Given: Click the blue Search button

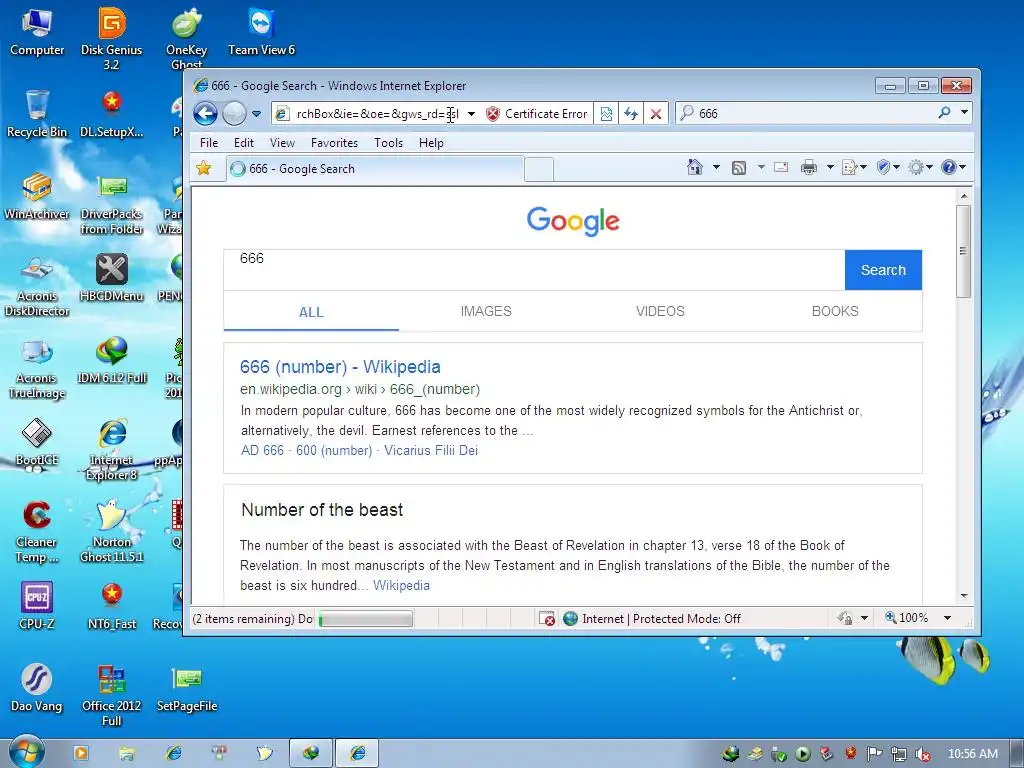Looking at the screenshot, I should (883, 270).
